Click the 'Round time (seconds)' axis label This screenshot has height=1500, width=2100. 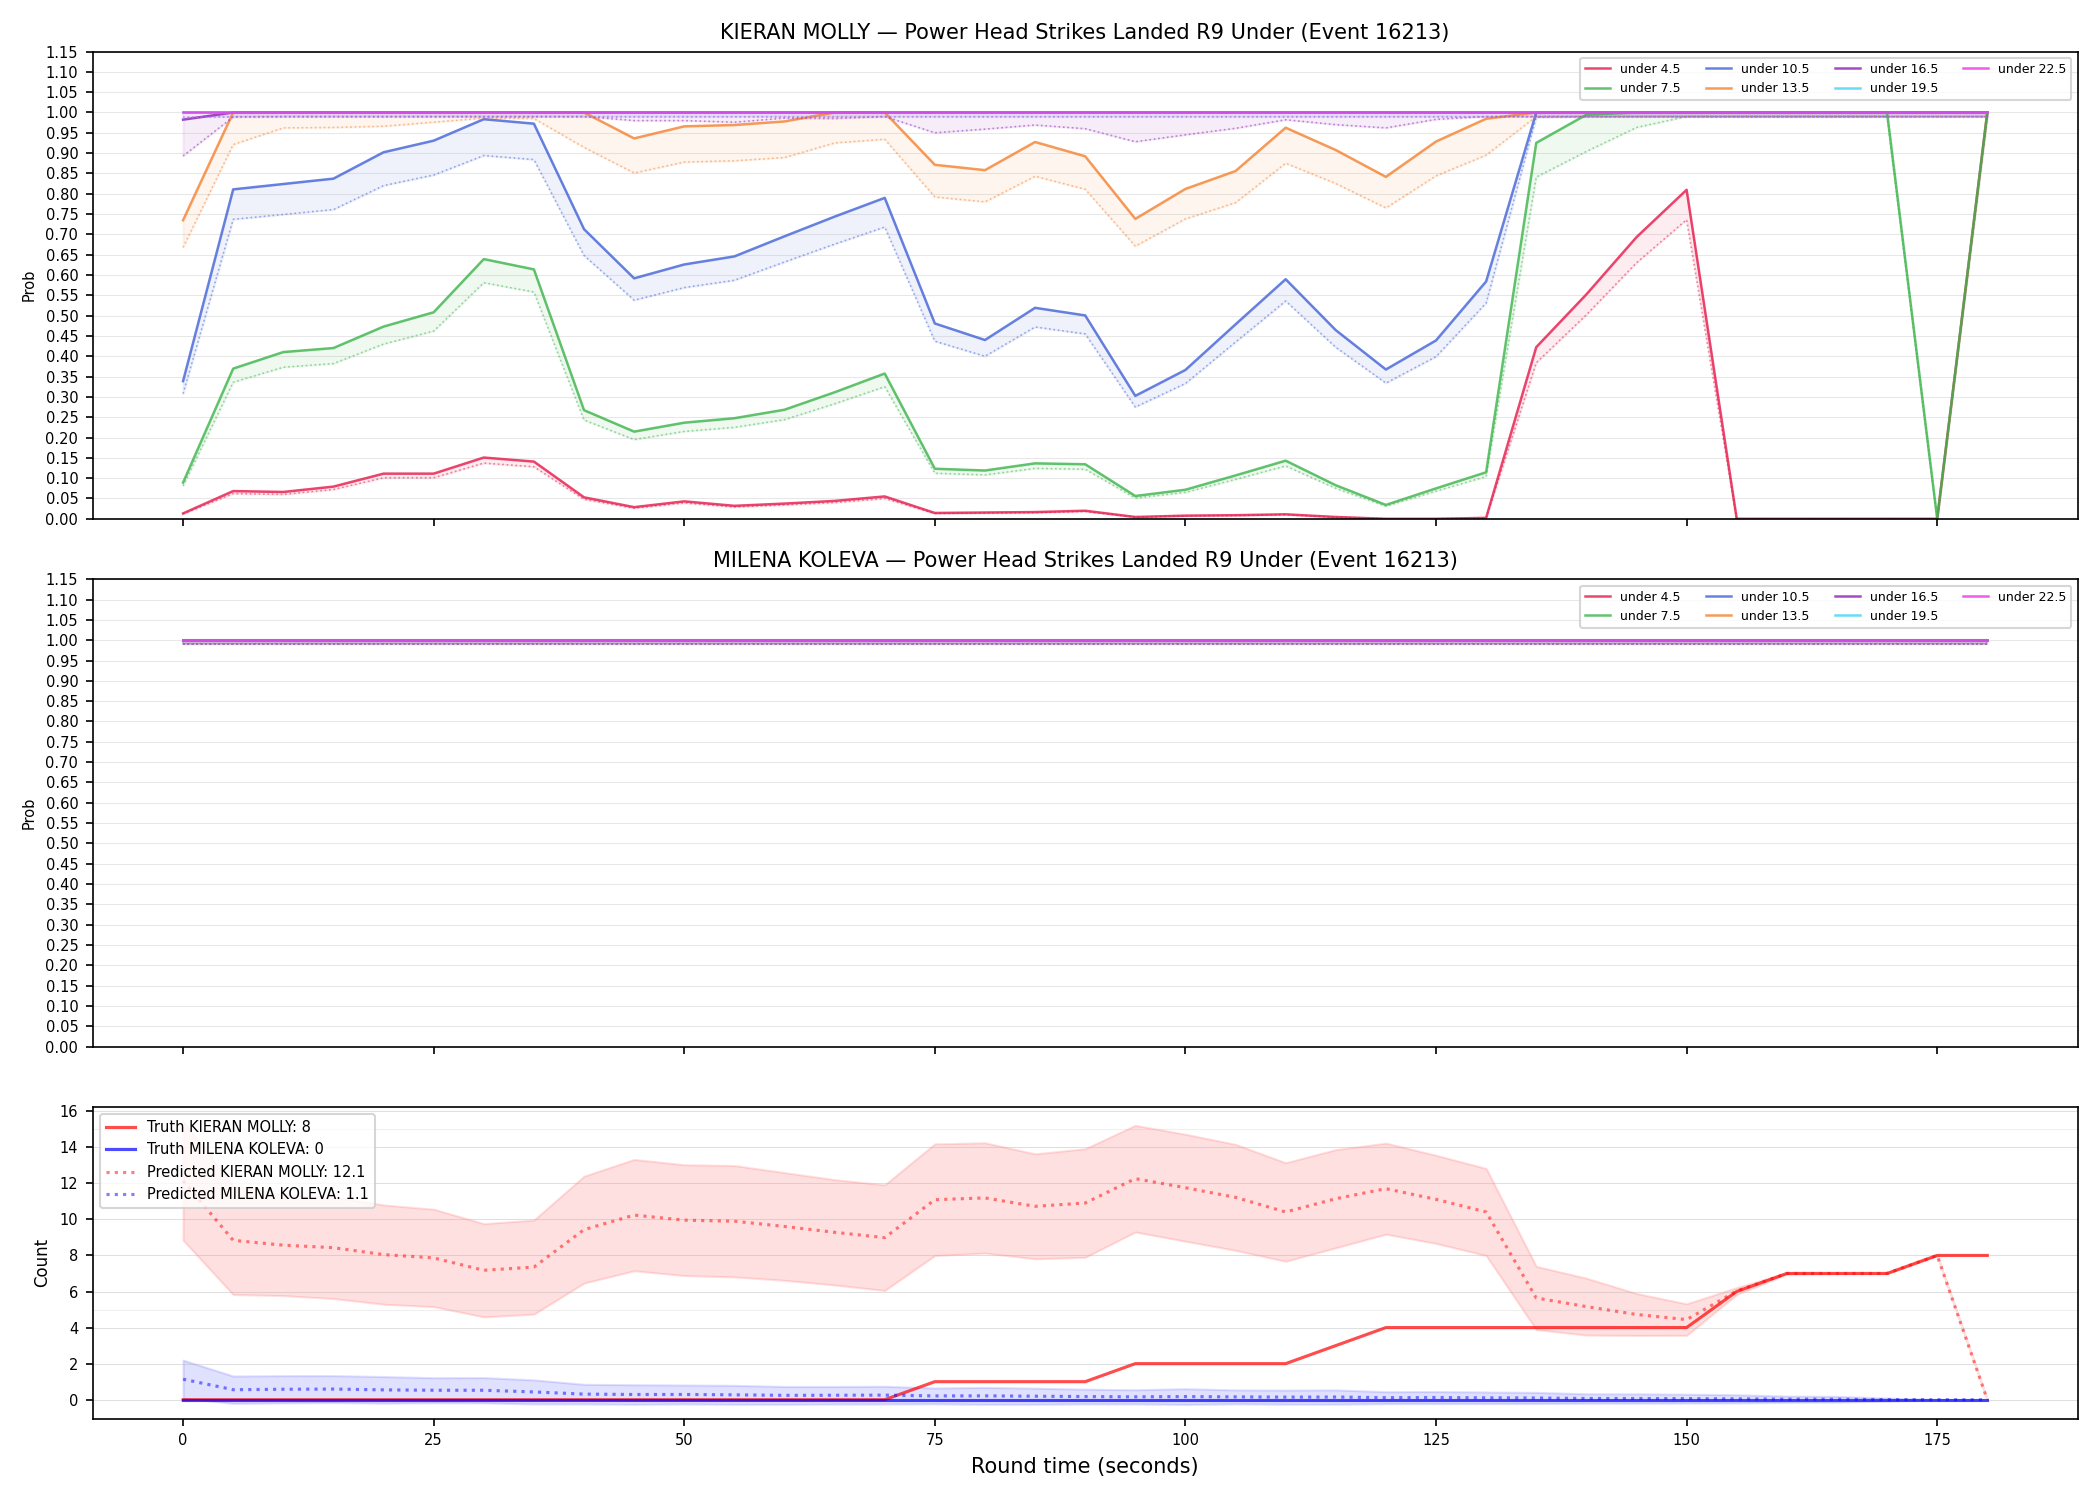[x=1084, y=1466]
